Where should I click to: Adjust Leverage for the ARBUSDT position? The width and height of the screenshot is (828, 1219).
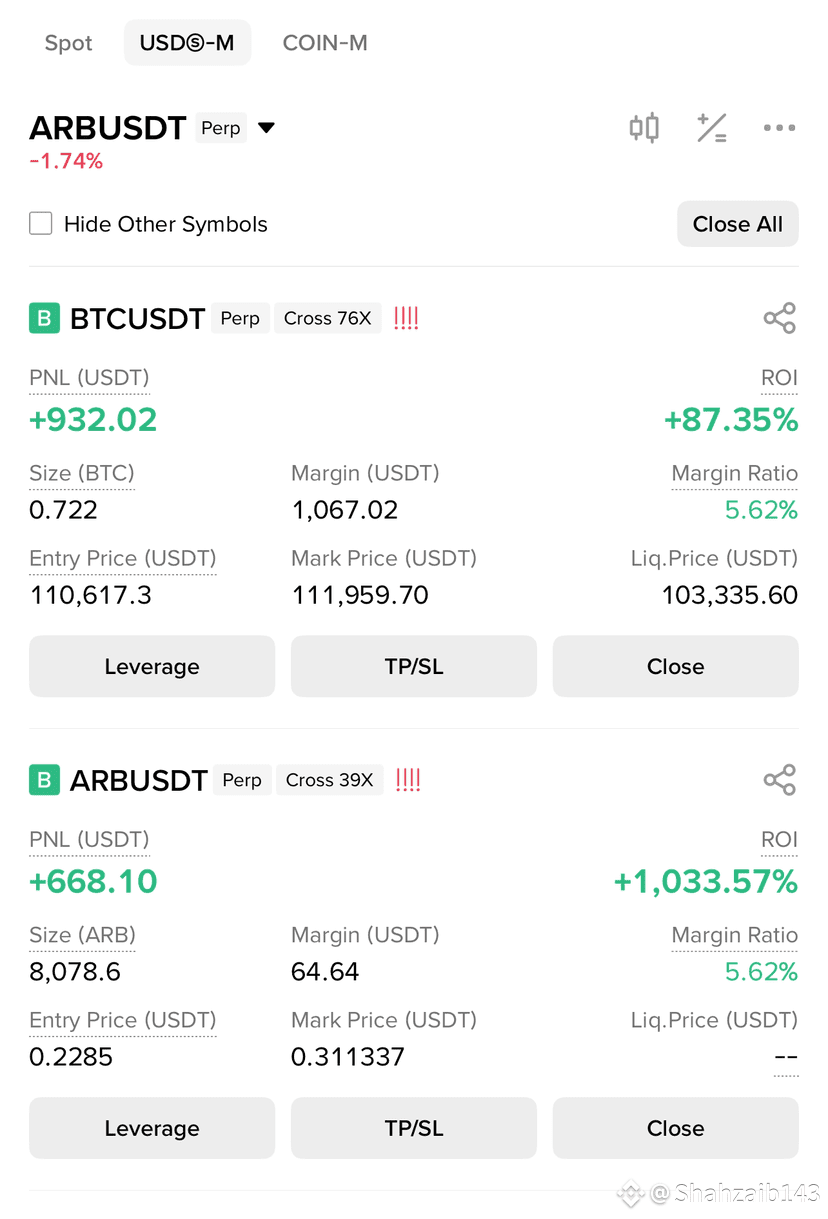point(152,1128)
